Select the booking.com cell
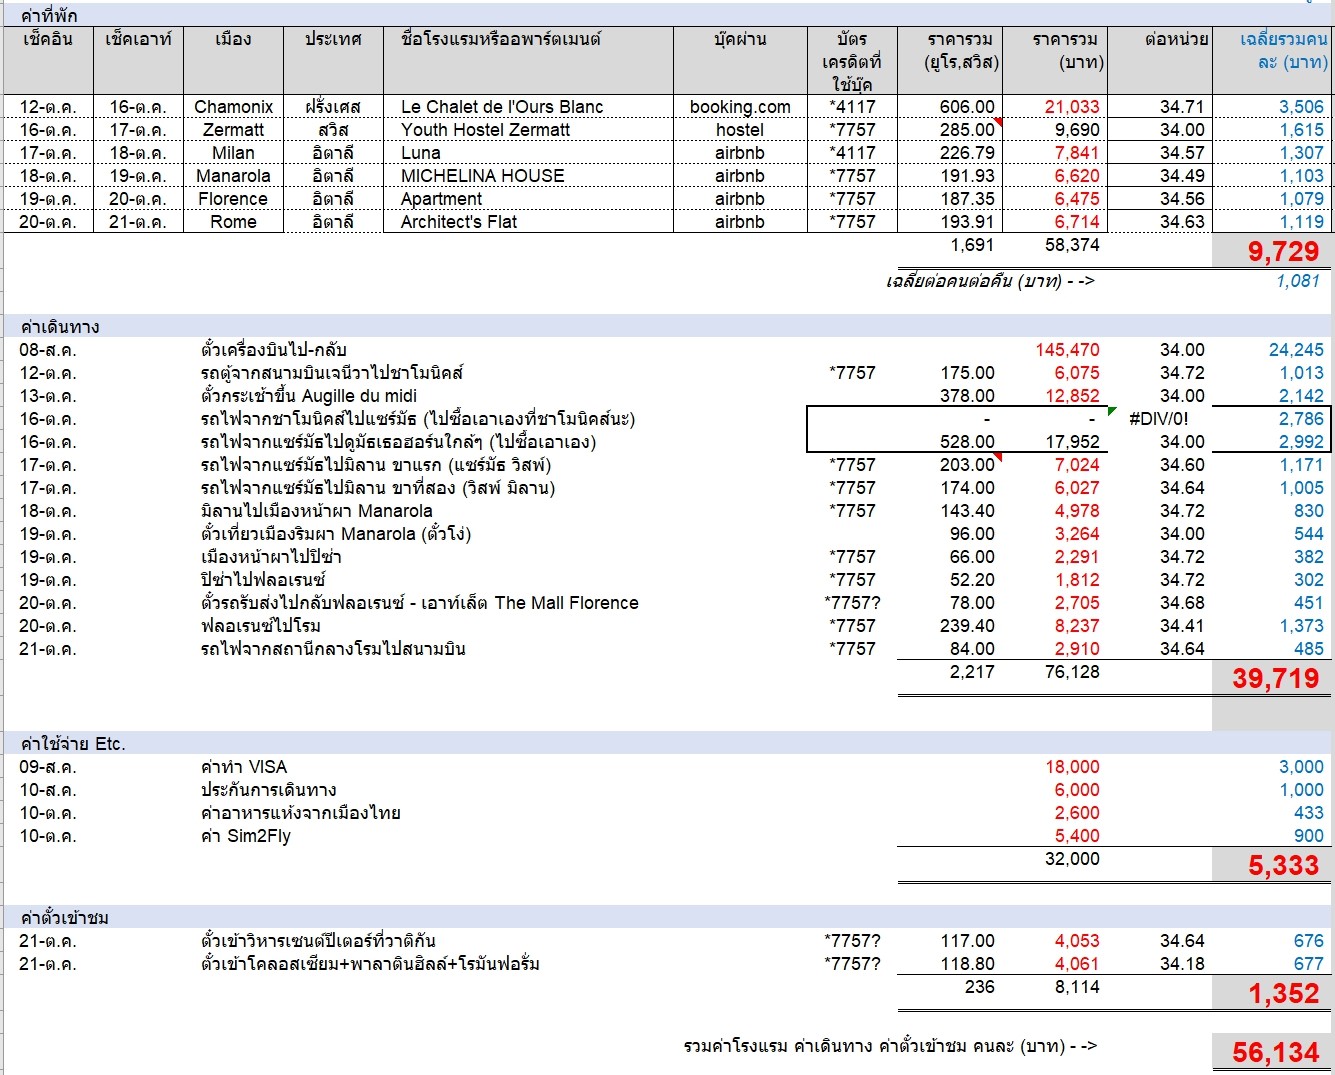The image size is (1335, 1075). tap(740, 107)
